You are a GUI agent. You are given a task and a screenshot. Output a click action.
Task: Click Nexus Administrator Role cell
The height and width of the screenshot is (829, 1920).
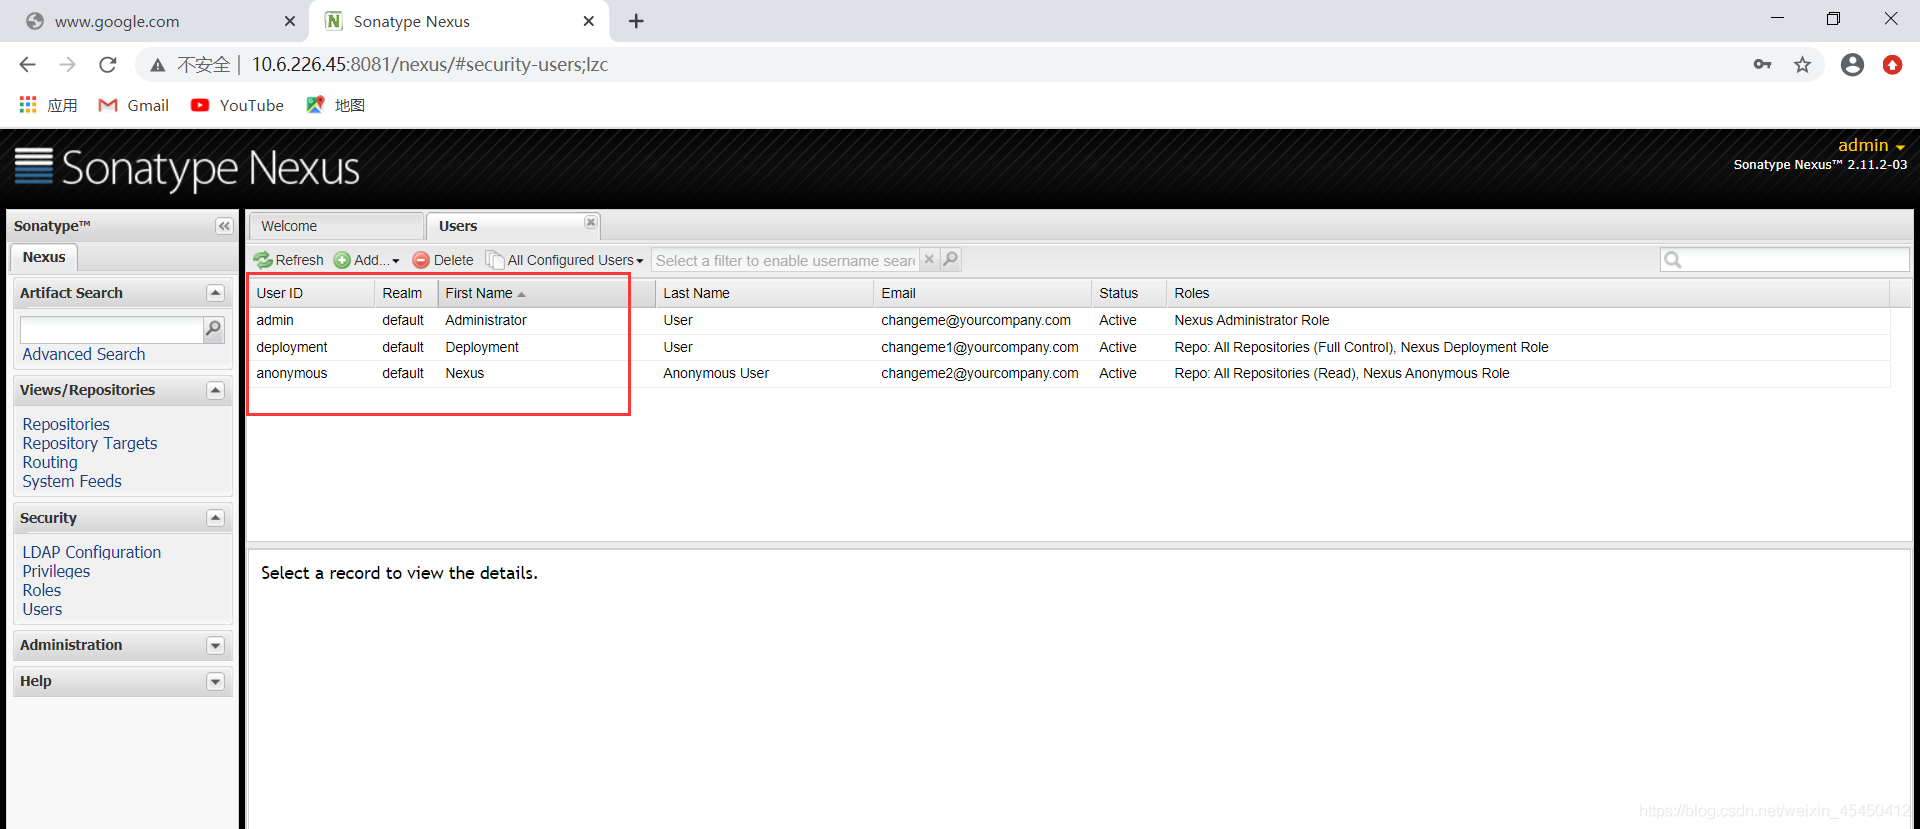(x=1252, y=320)
